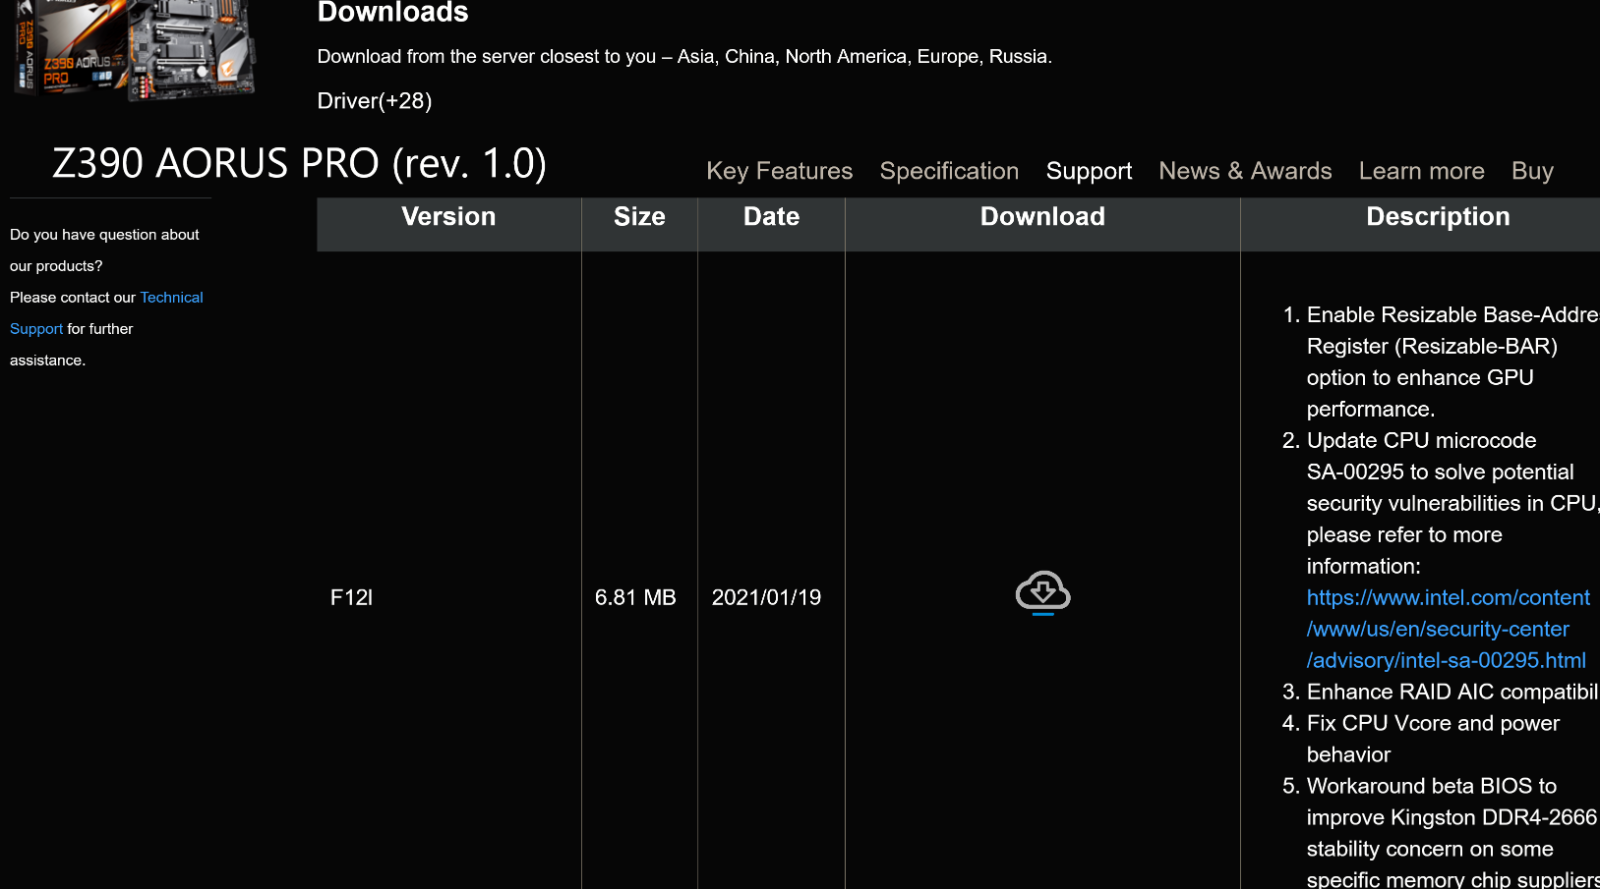This screenshot has width=1600, height=889.
Task: Click the Z390 AORUS PRO (rev. 1.0) title
Action: [x=299, y=163]
